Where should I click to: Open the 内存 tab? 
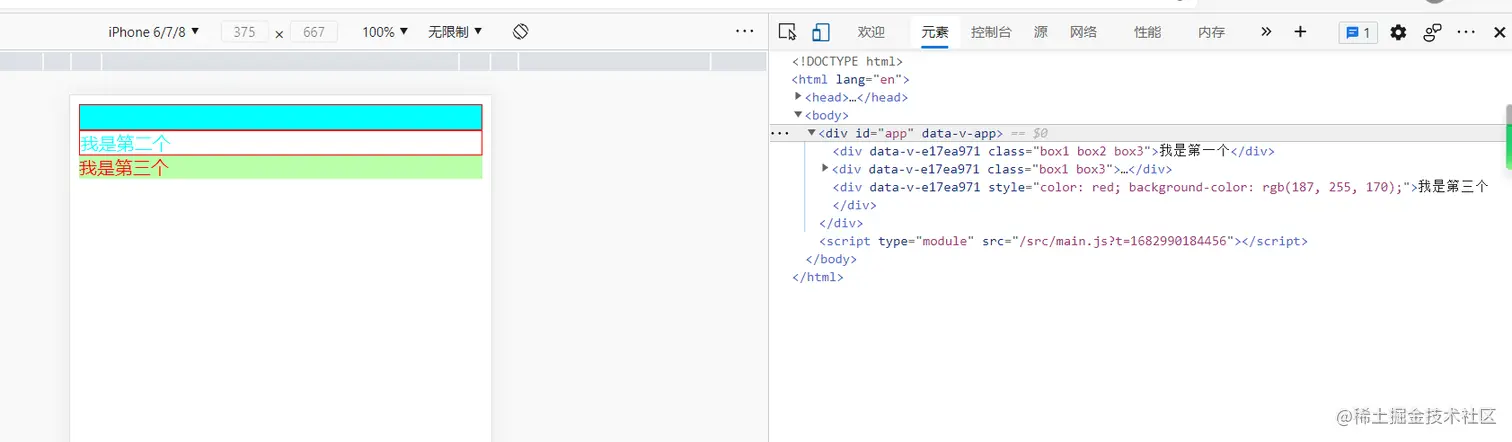(x=1211, y=32)
